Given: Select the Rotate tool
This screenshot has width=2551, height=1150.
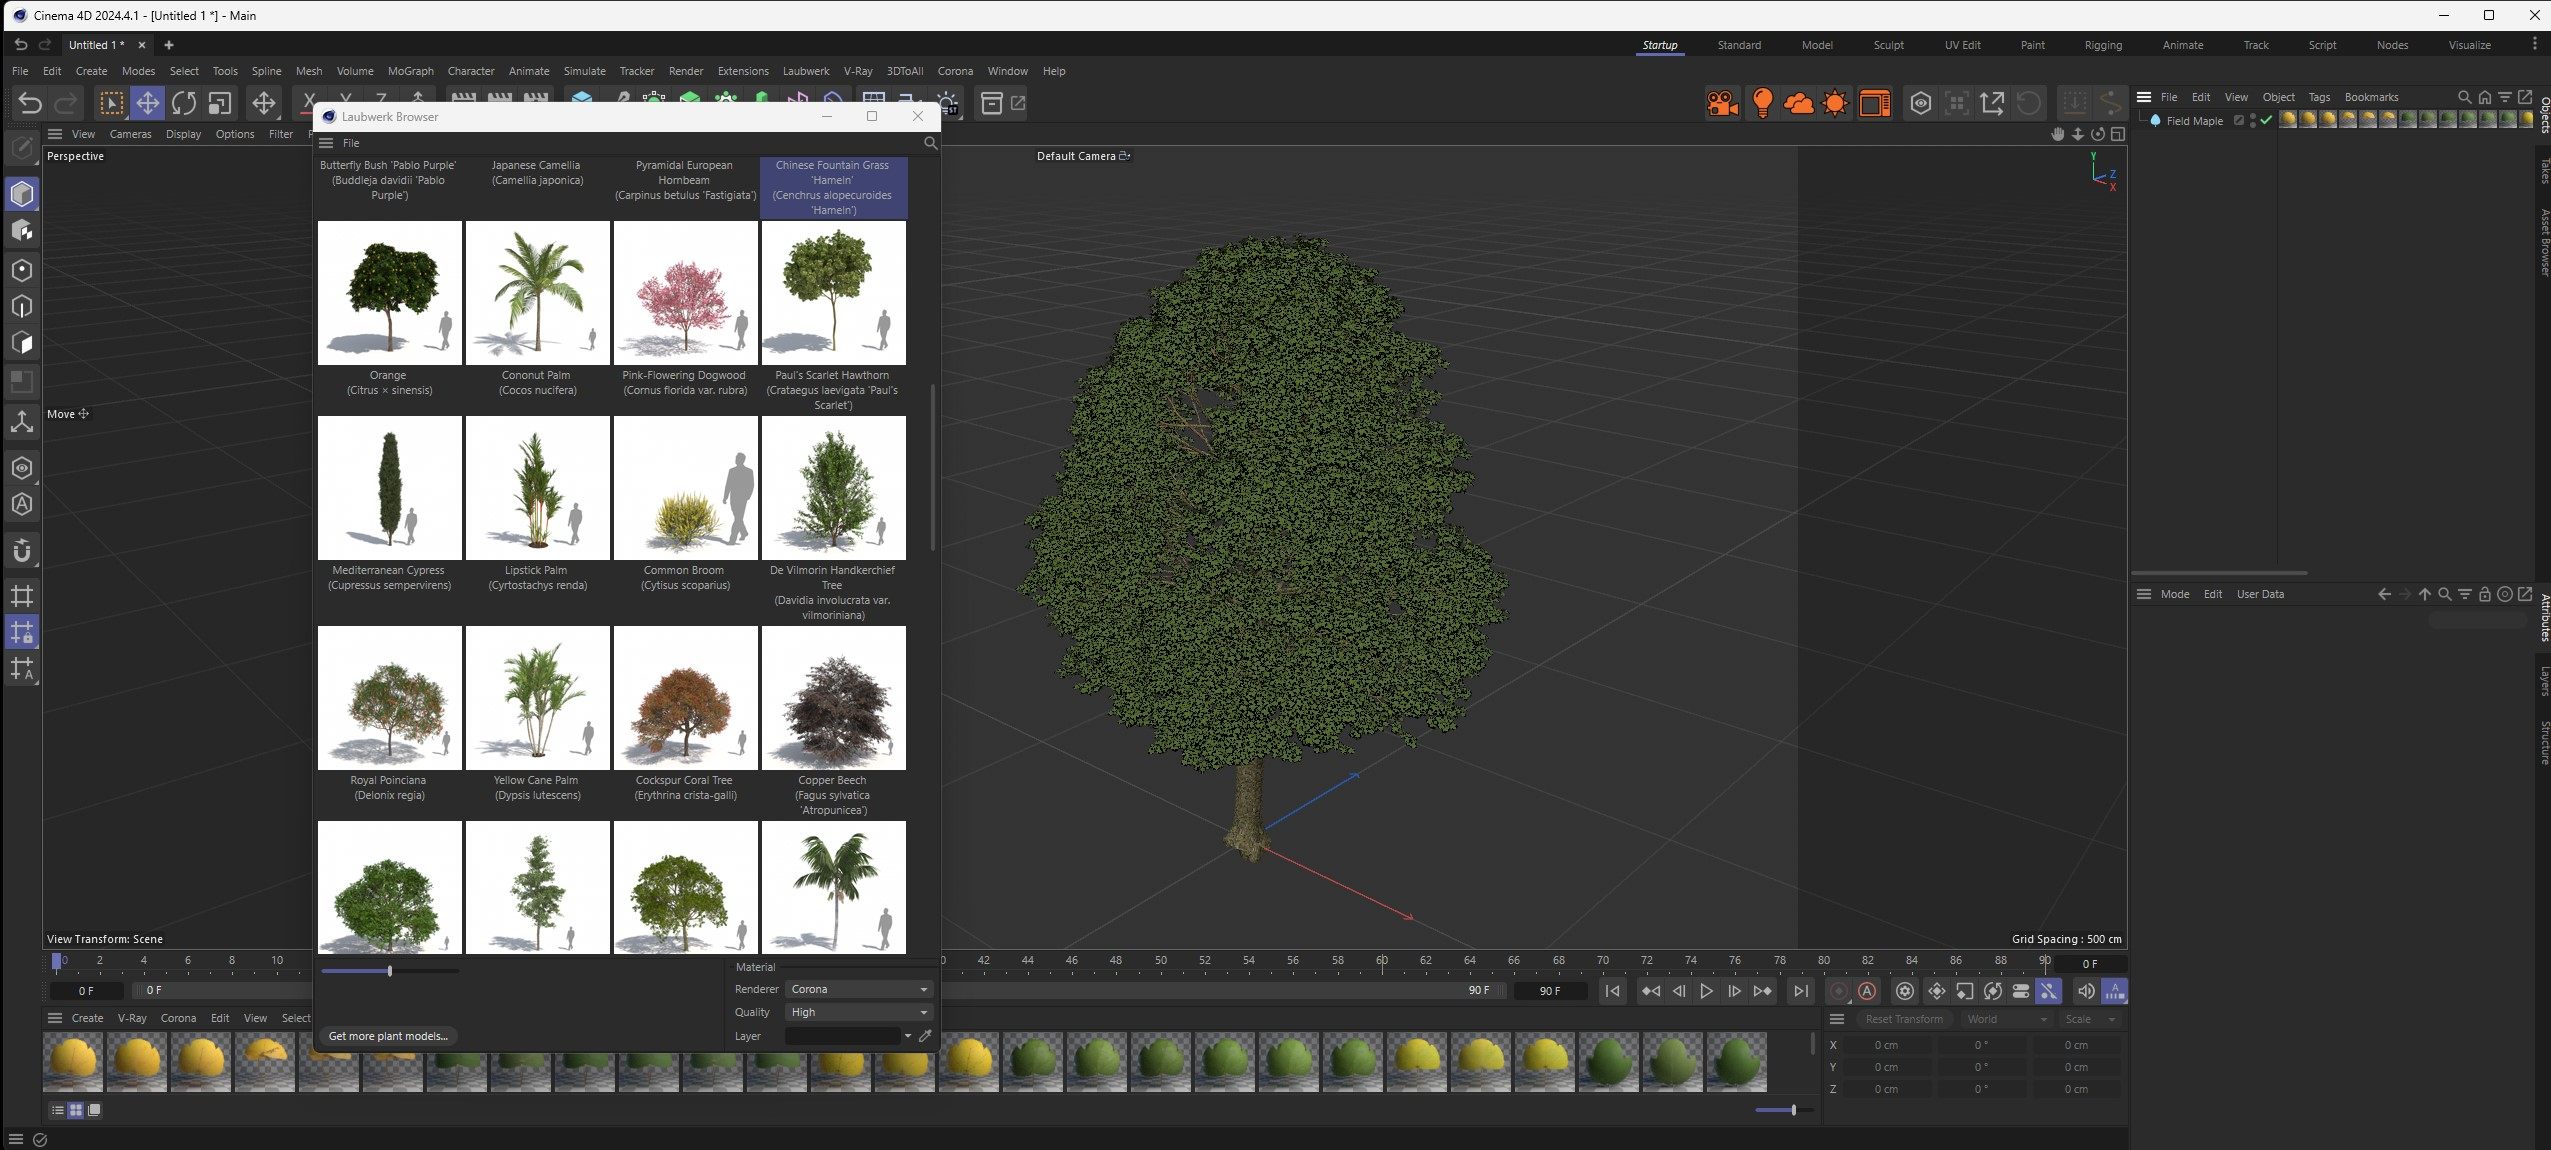Looking at the screenshot, I should point(183,103).
